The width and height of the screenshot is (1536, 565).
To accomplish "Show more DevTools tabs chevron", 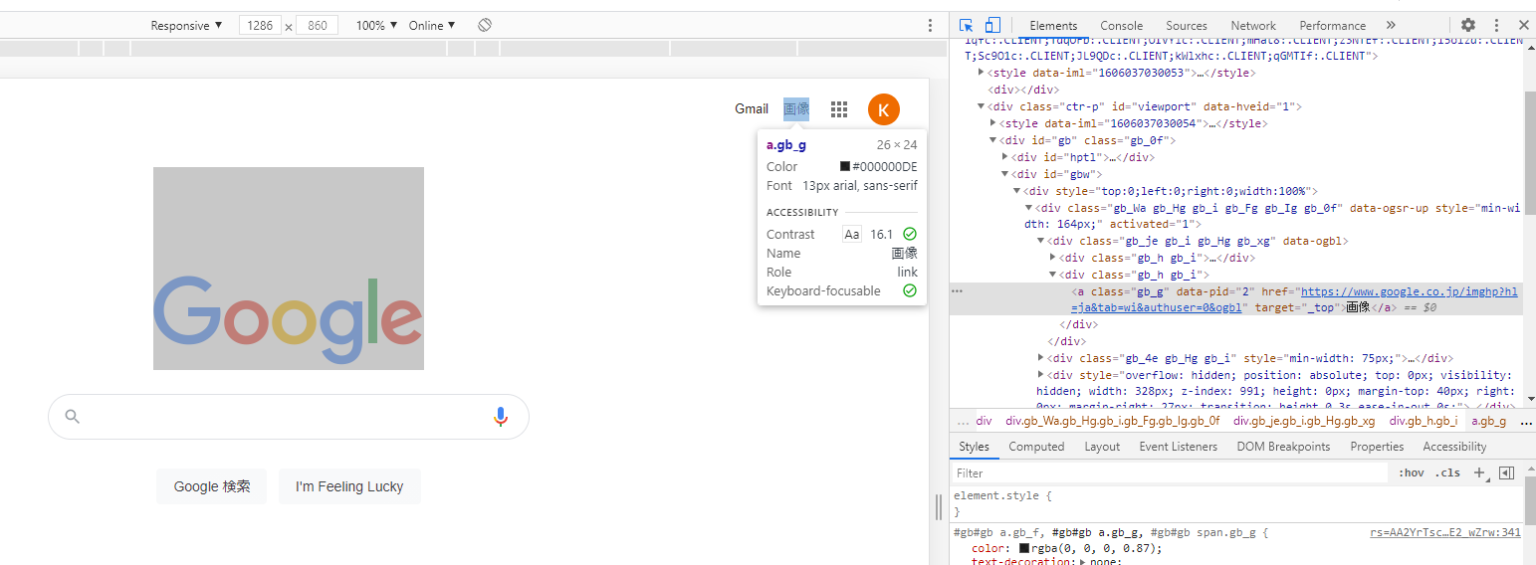I will (x=1390, y=25).
